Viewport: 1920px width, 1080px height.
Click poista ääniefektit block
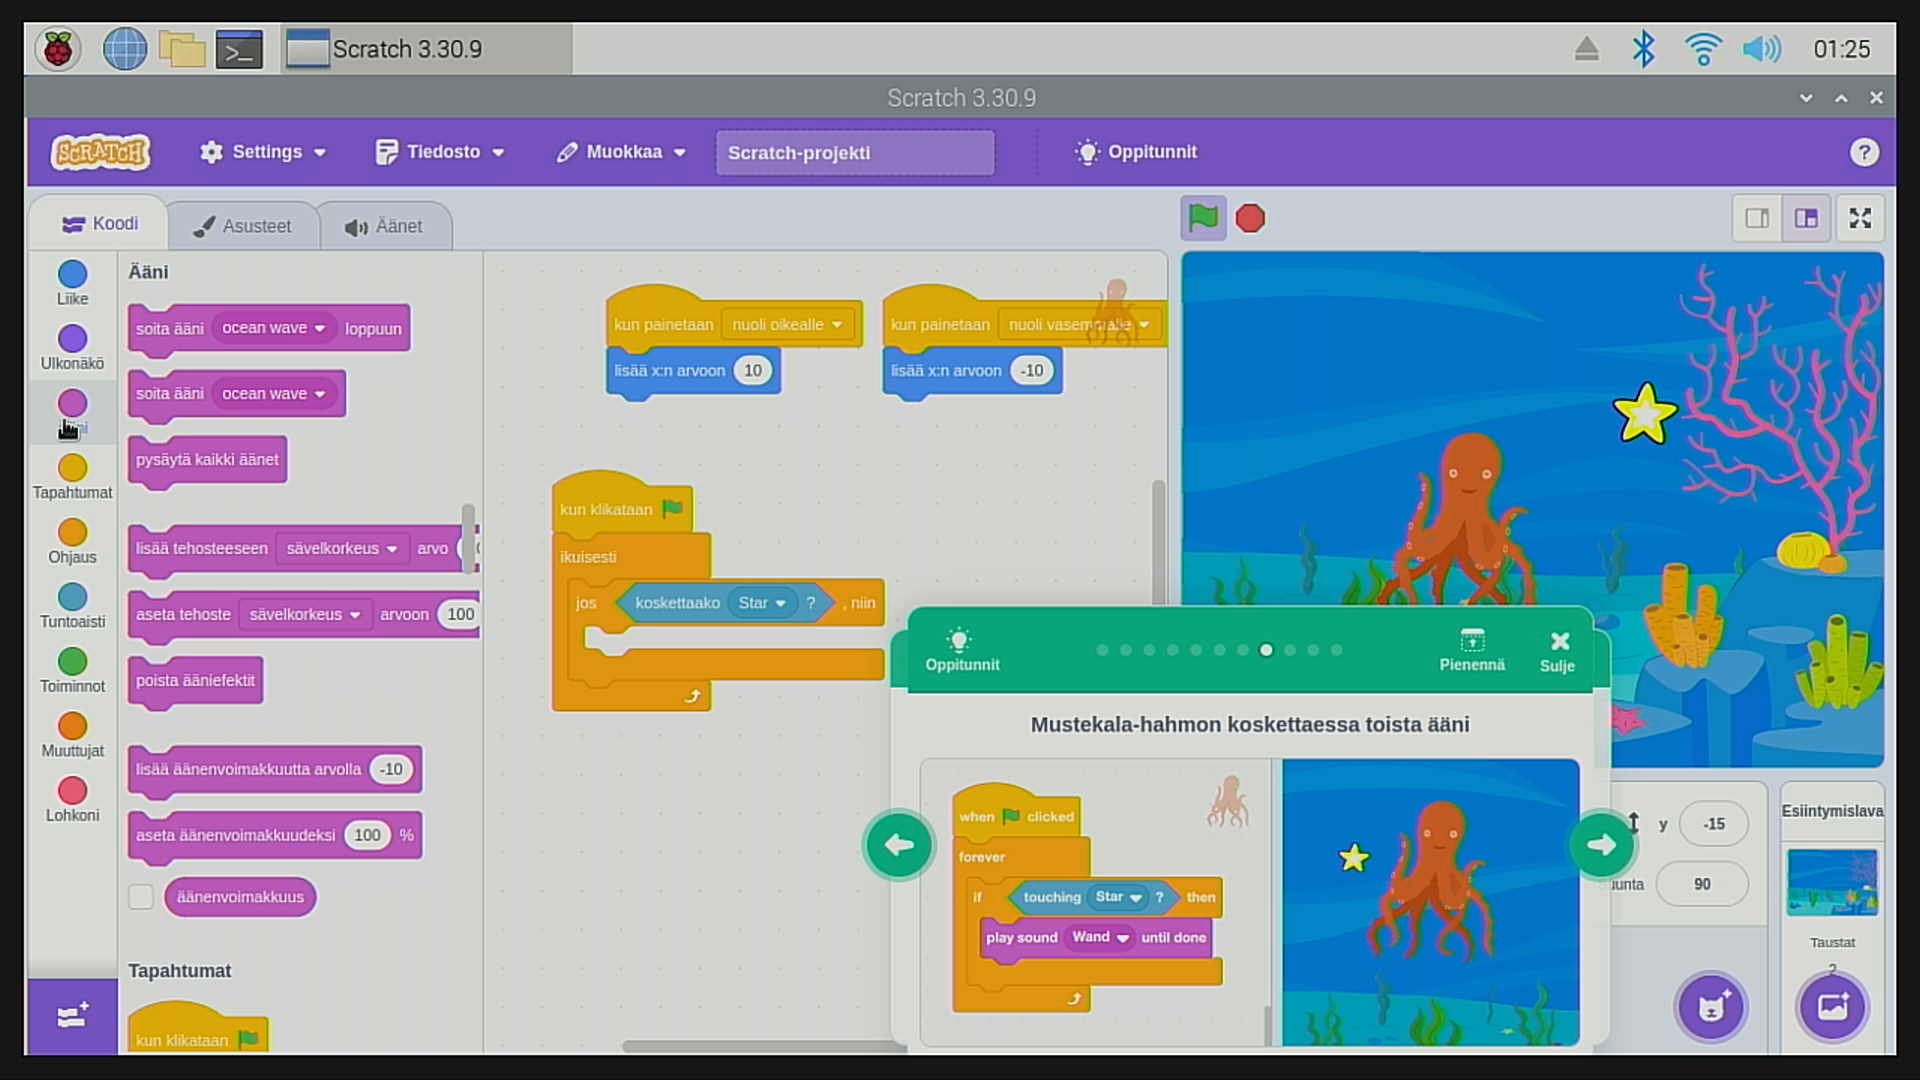coord(196,682)
